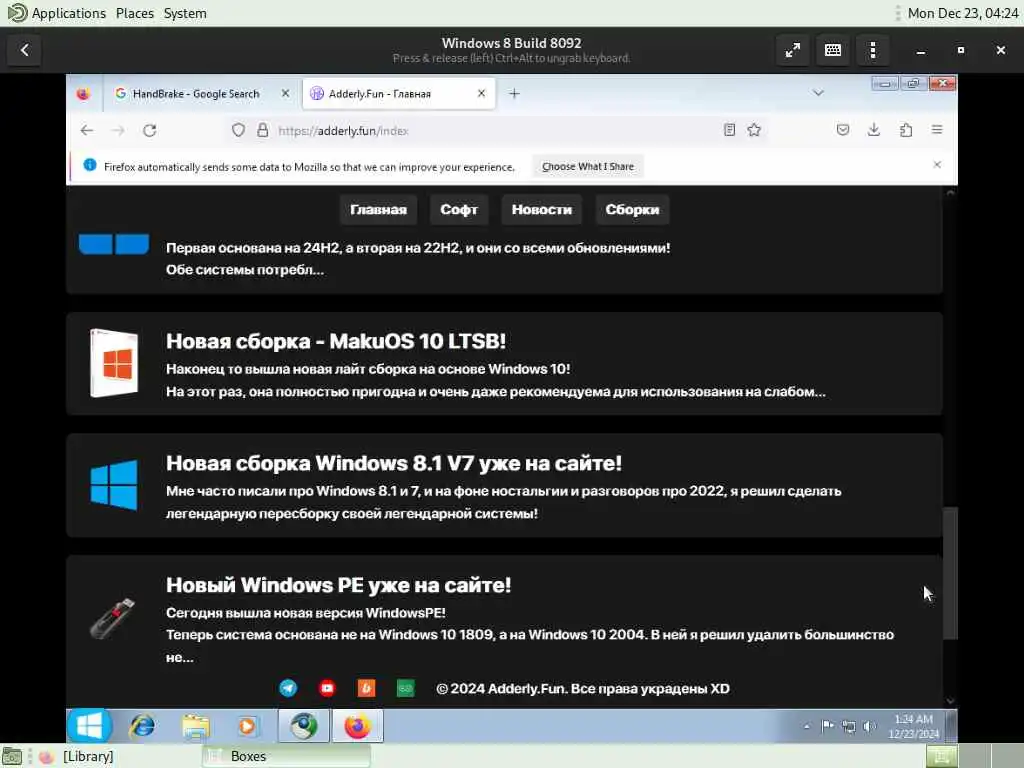The width and height of the screenshot is (1024, 768).
Task: Click the guest taskbar clock 1:24 AM
Action: click(x=914, y=726)
